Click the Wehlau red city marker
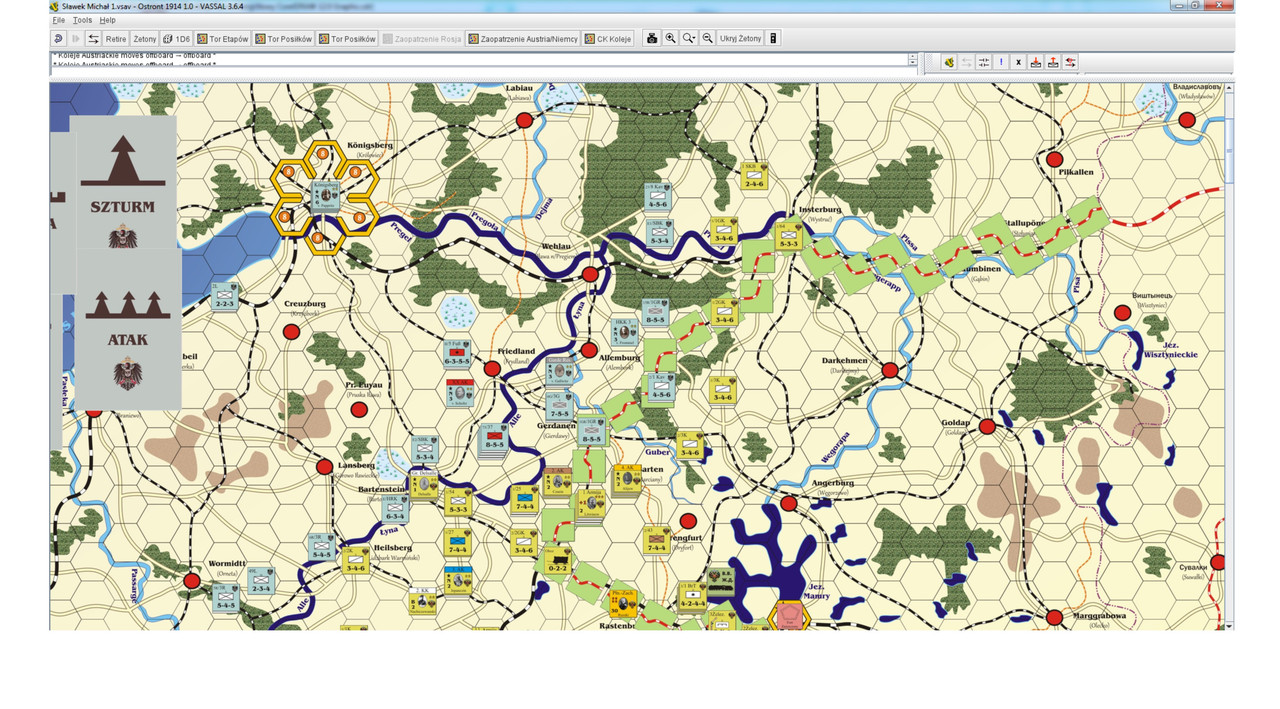The width and height of the screenshot is (1280, 709). click(x=590, y=274)
